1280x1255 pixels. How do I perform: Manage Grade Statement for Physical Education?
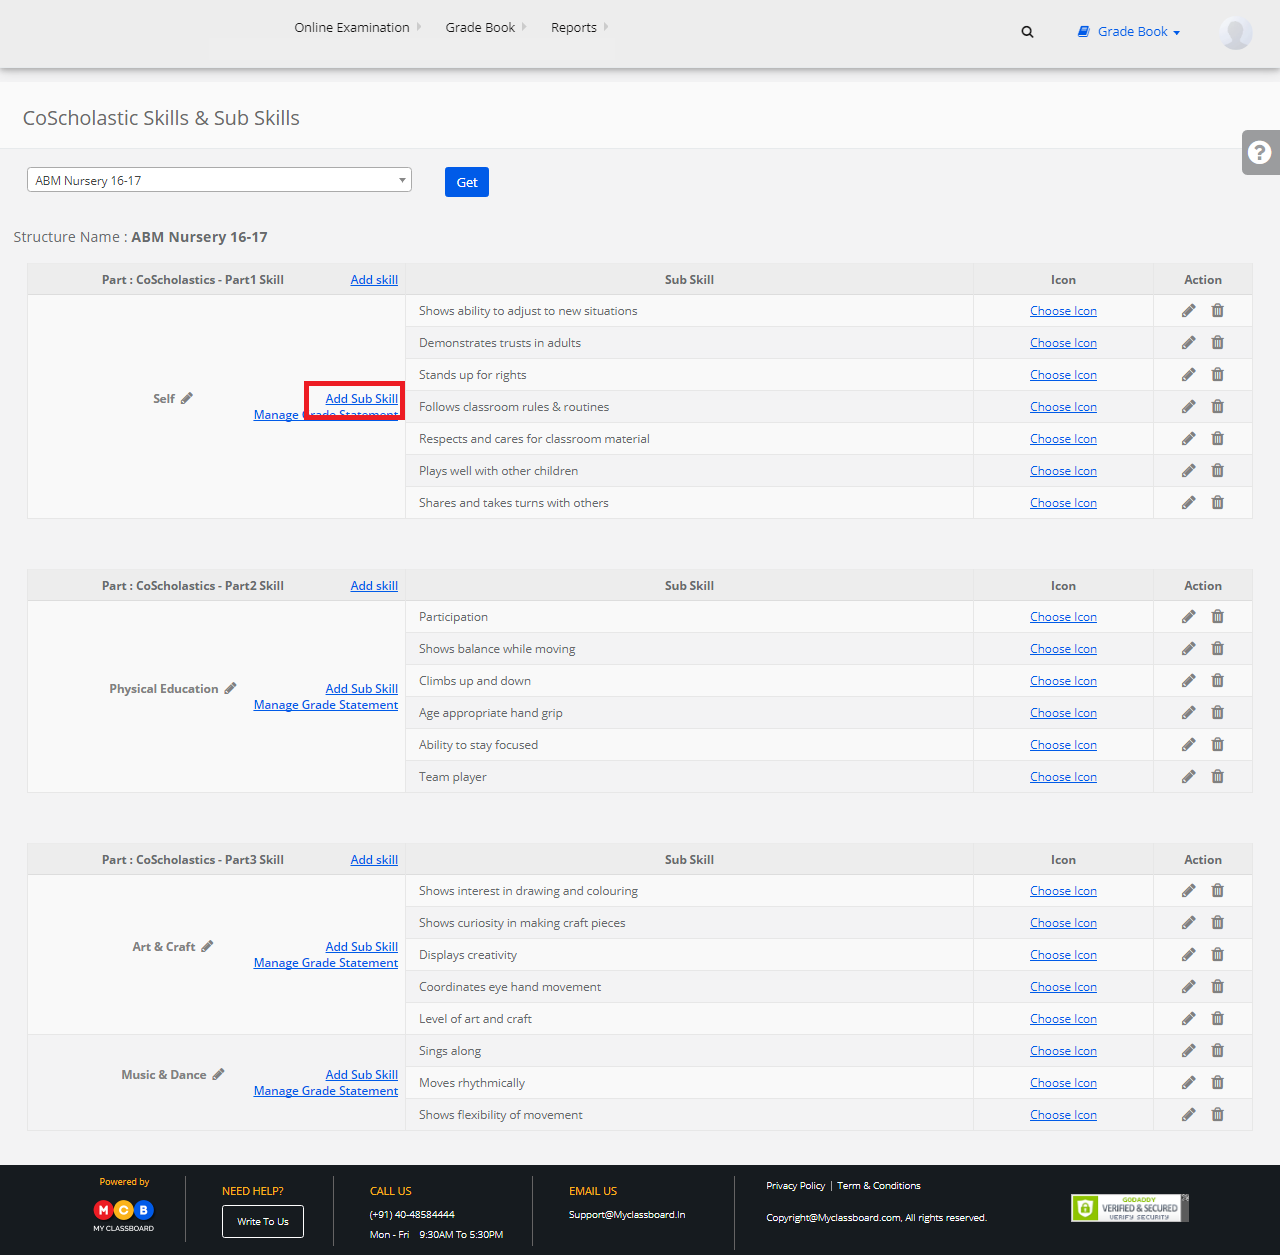click(x=326, y=705)
